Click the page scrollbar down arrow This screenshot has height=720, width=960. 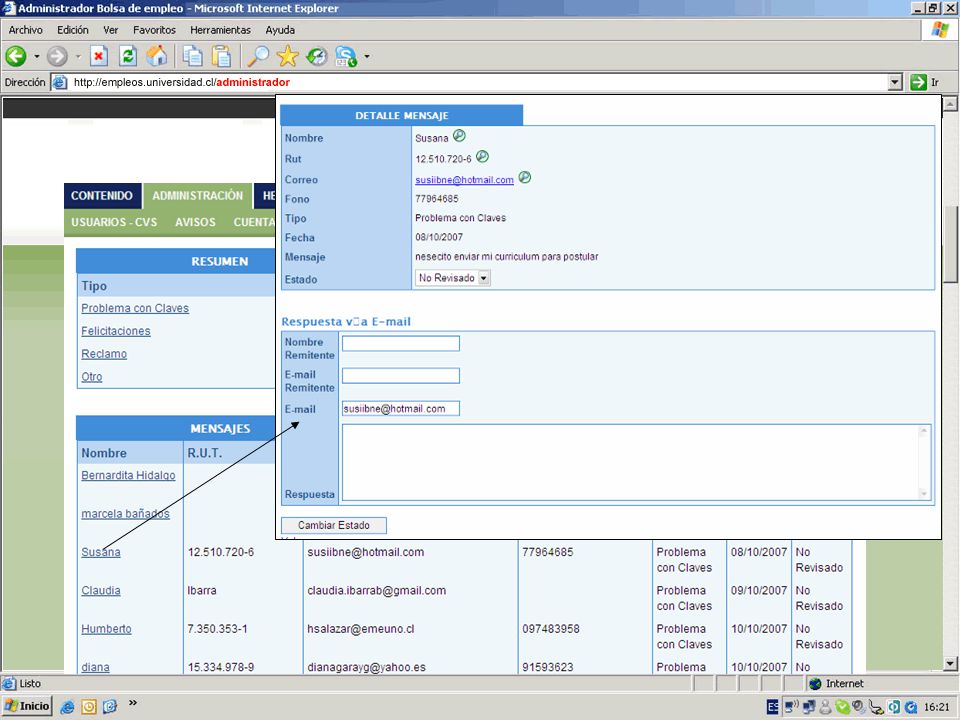950,664
